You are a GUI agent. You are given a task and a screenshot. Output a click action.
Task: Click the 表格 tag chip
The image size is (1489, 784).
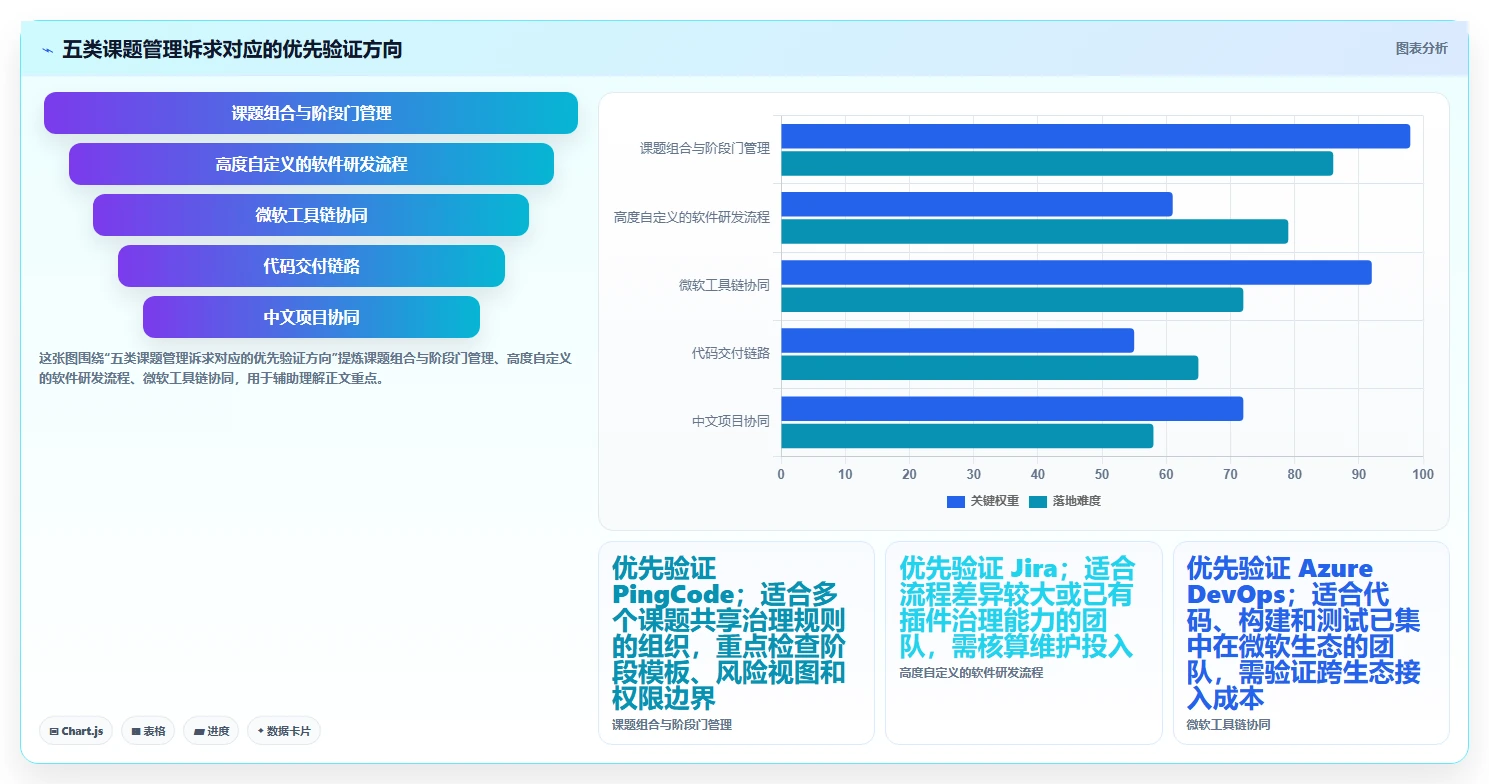pyautogui.click(x=148, y=731)
